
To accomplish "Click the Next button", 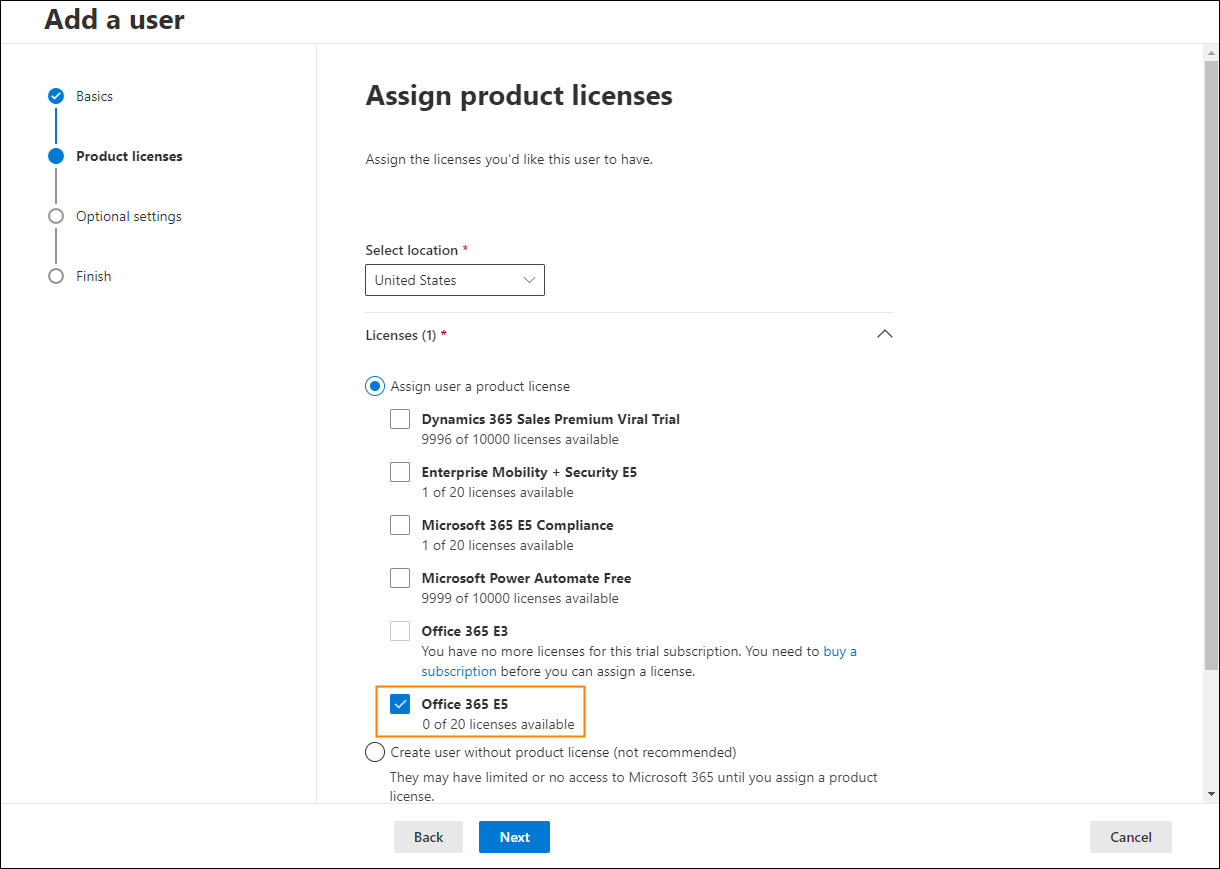I will point(514,837).
